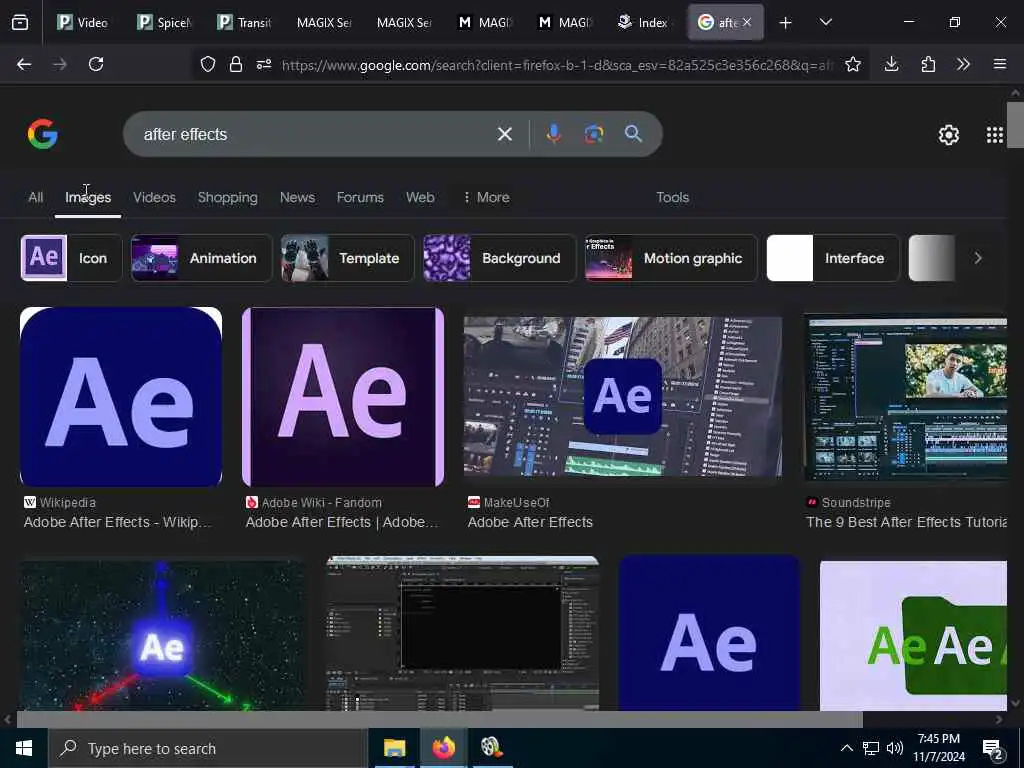
Task: Open the Windows Start menu
Action: pos(24,748)
